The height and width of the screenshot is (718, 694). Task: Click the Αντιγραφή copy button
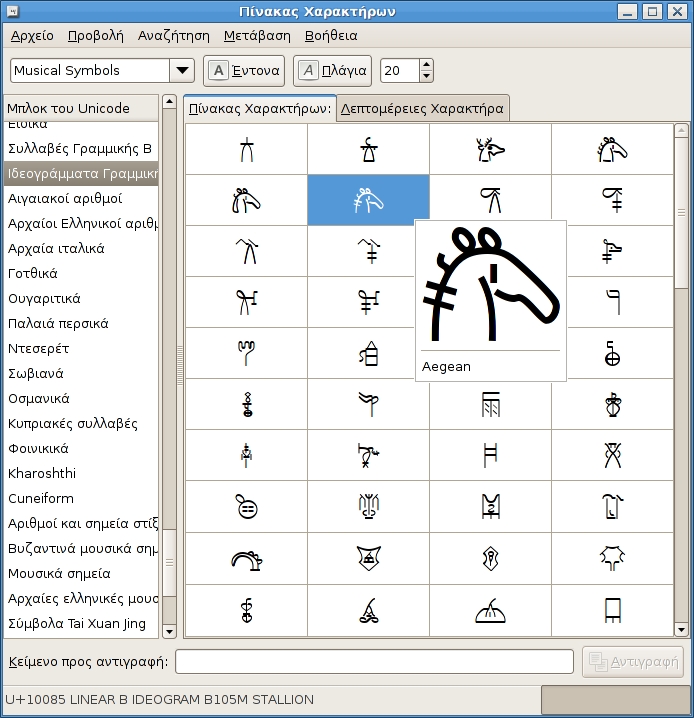(x=633, y=662)
